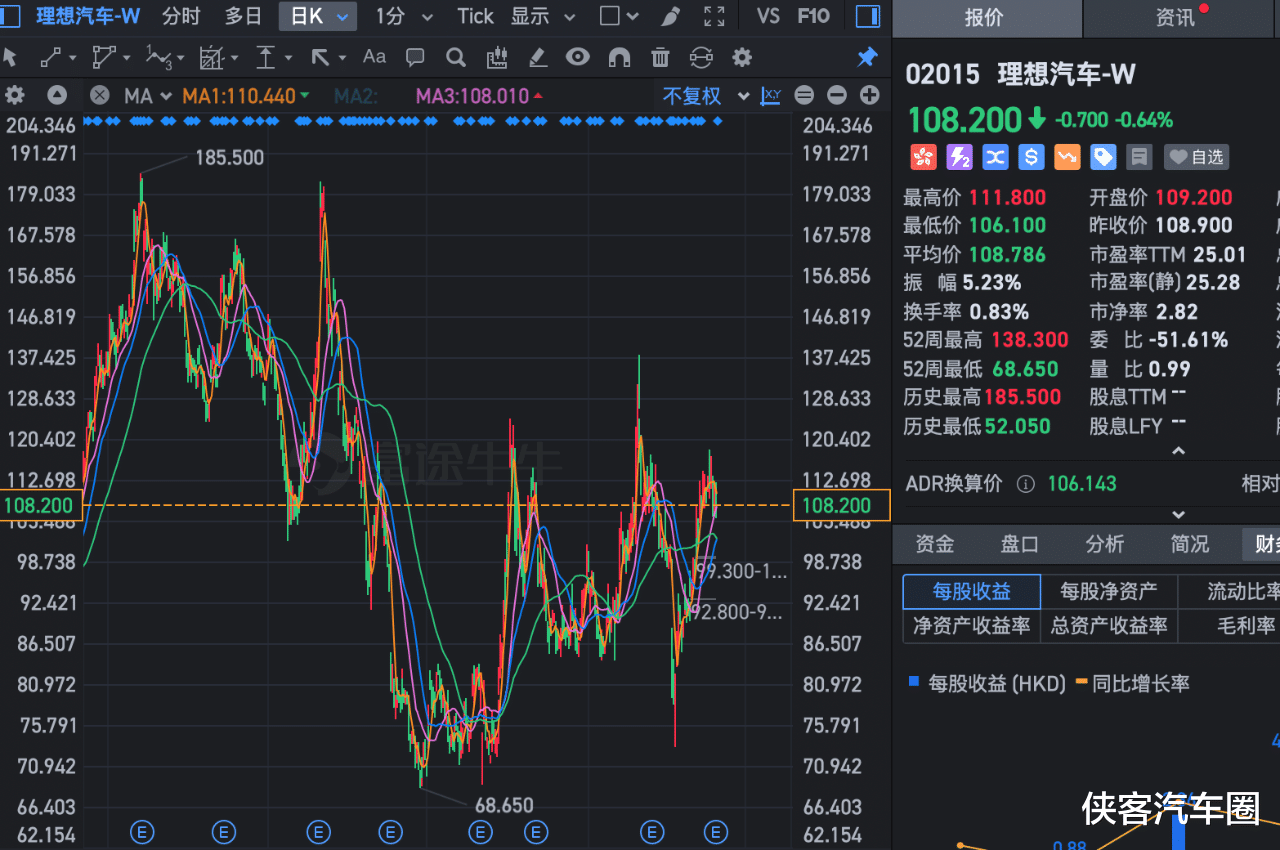
Task: Zoom in the chart with plus button
Action: tap(870, 95)
